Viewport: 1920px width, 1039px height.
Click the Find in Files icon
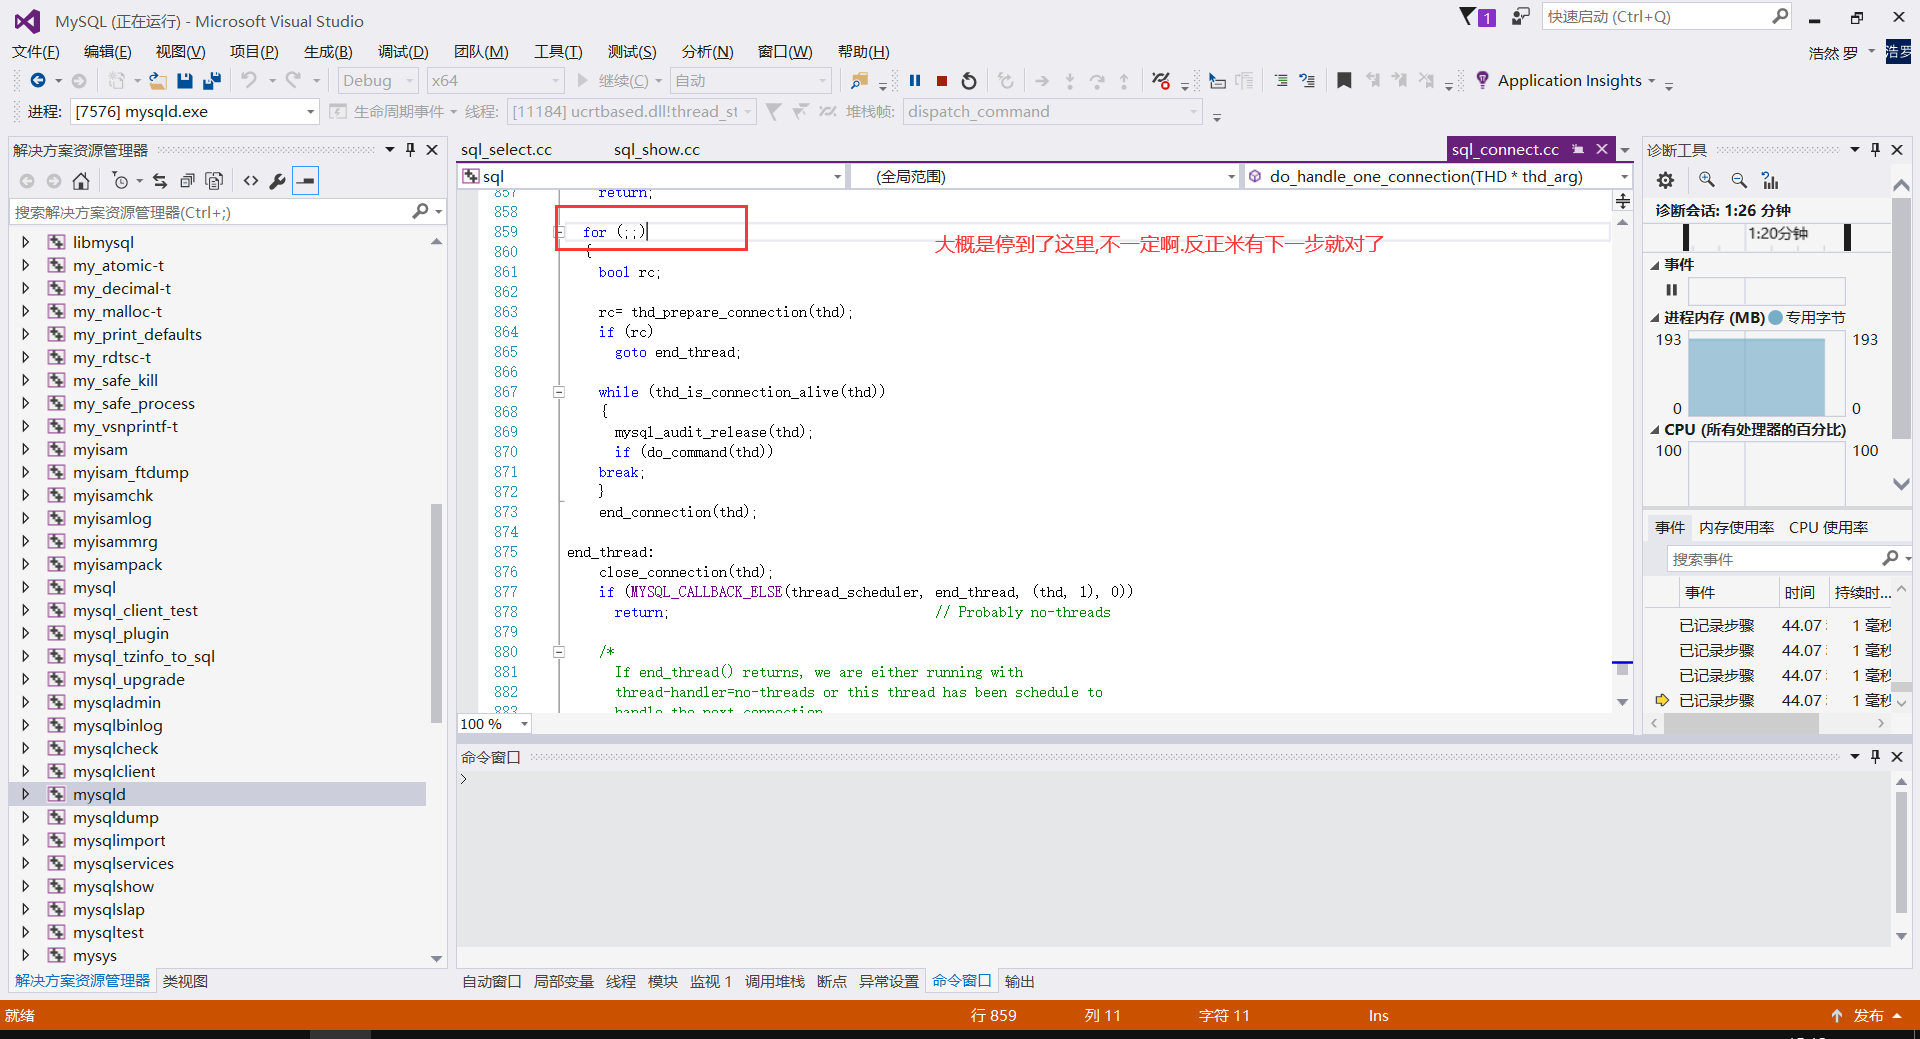pos(859,81)
